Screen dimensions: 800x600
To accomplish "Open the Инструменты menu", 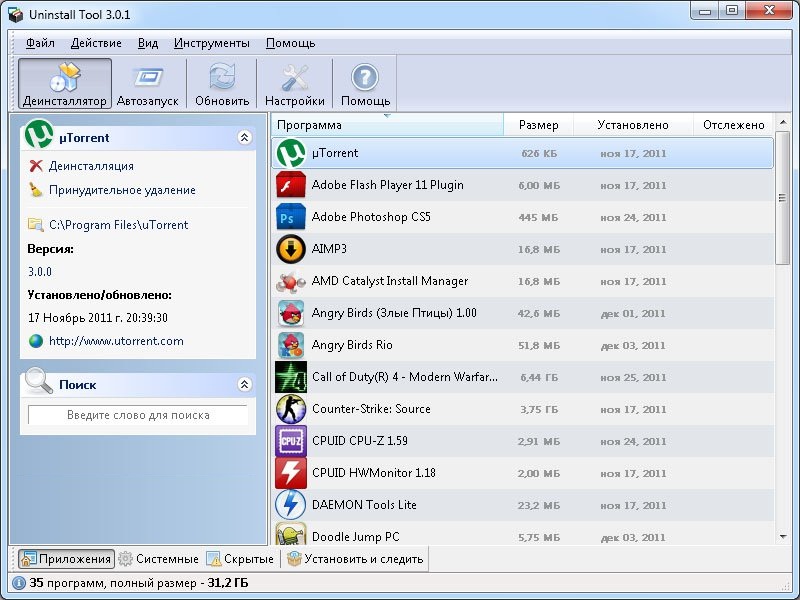I will pyautogui.click(x=211, y=43).
